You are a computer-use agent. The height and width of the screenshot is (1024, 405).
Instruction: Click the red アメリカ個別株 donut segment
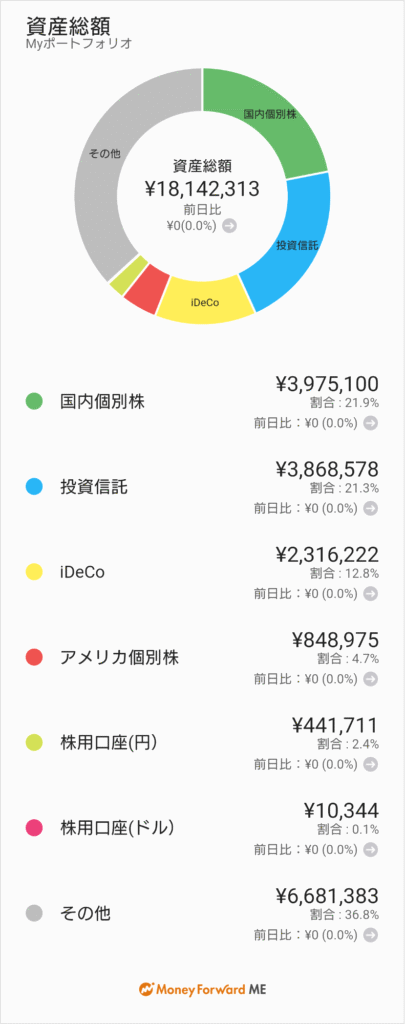(x=146, y=289)
